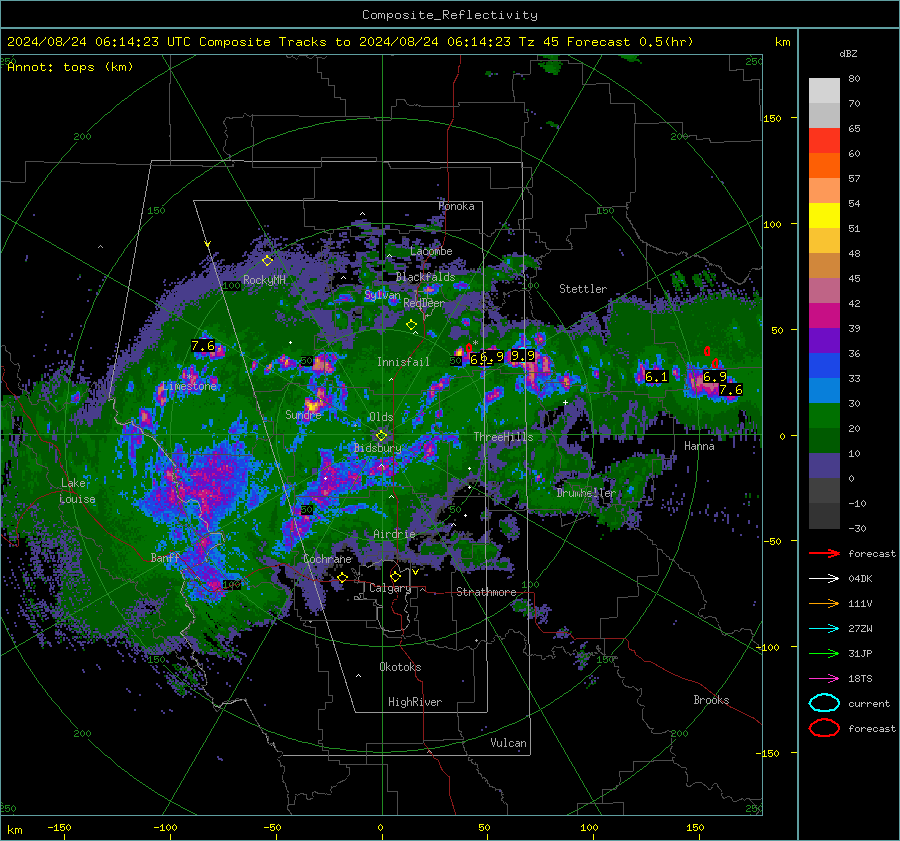This screenshot has width=900, height=841.
Task: Click the RockyMH label
Action: pyautogui.click(x=264, y=280)
